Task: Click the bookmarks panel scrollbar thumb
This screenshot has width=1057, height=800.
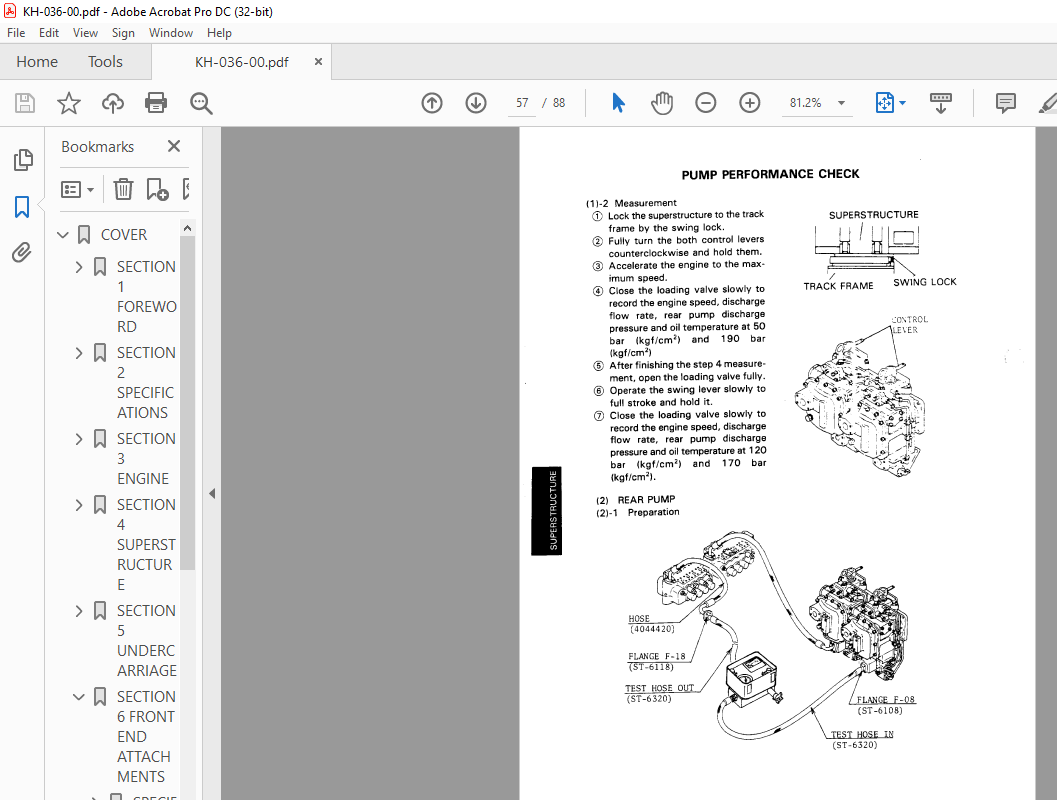Action: click(187, 403)
